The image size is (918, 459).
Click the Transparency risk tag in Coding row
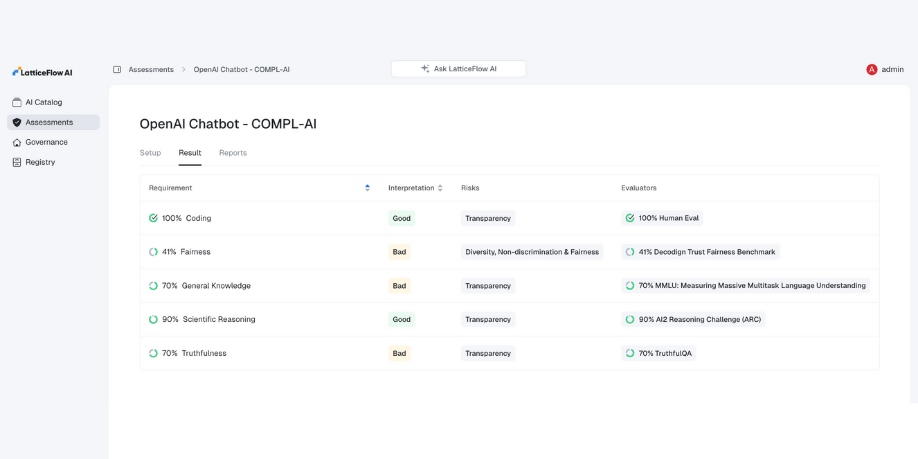(488, 218)
